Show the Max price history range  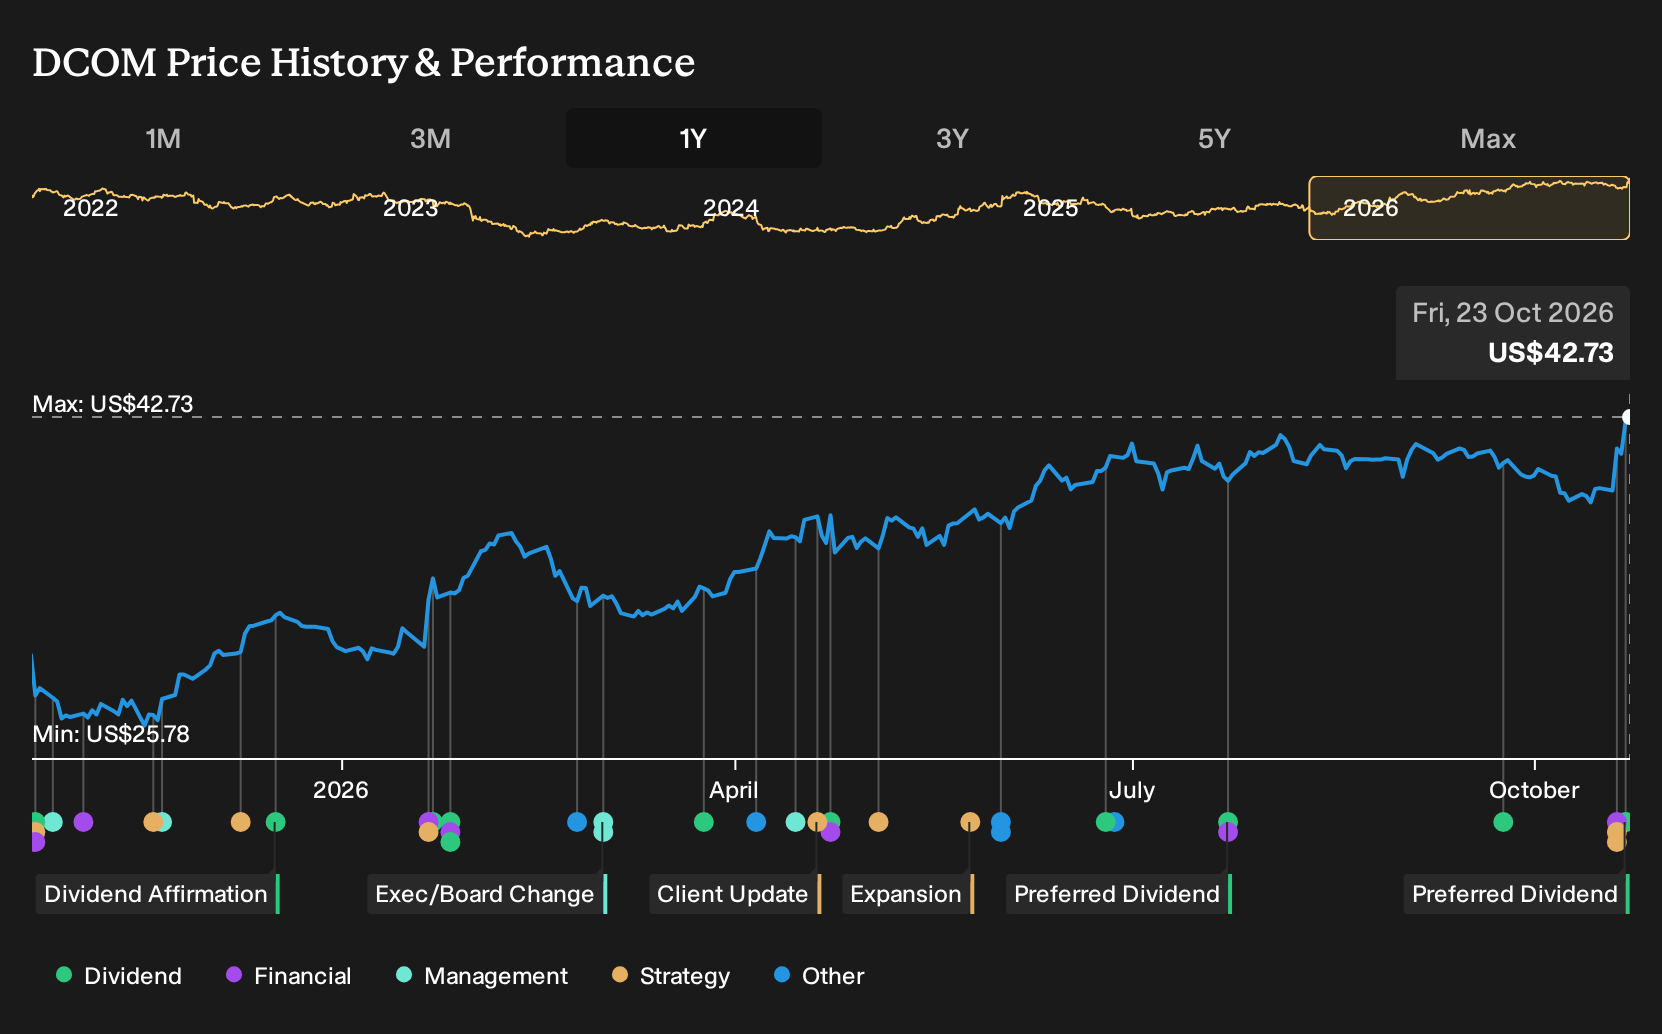coord(1488,138)
